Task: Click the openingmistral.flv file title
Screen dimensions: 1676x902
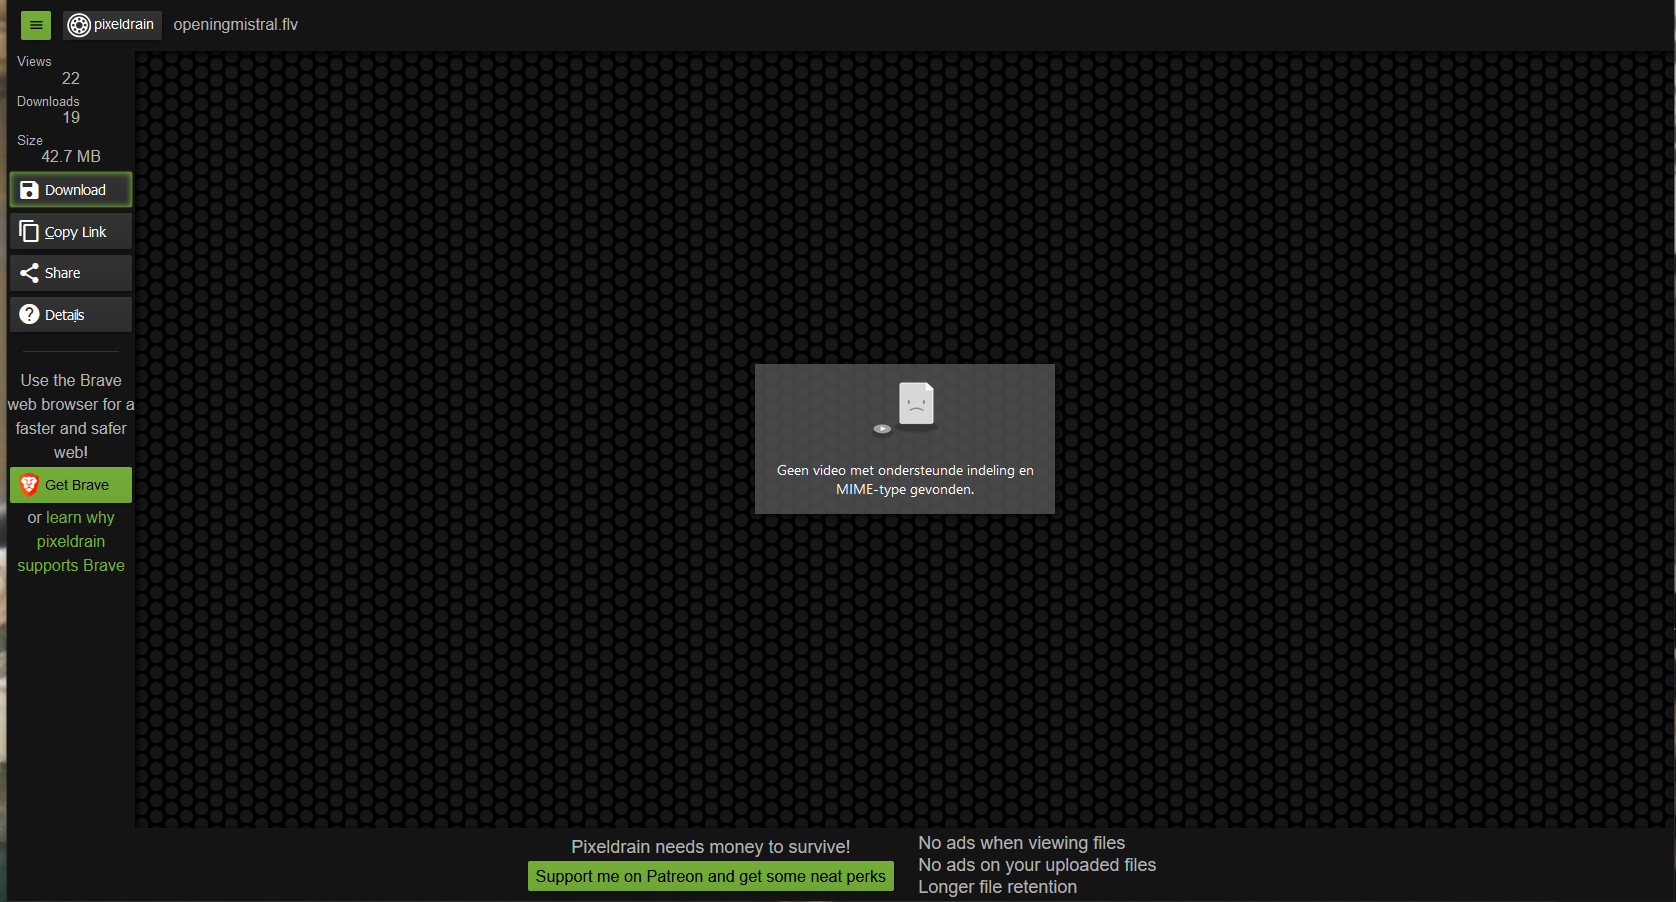Action: coord(236,25)
